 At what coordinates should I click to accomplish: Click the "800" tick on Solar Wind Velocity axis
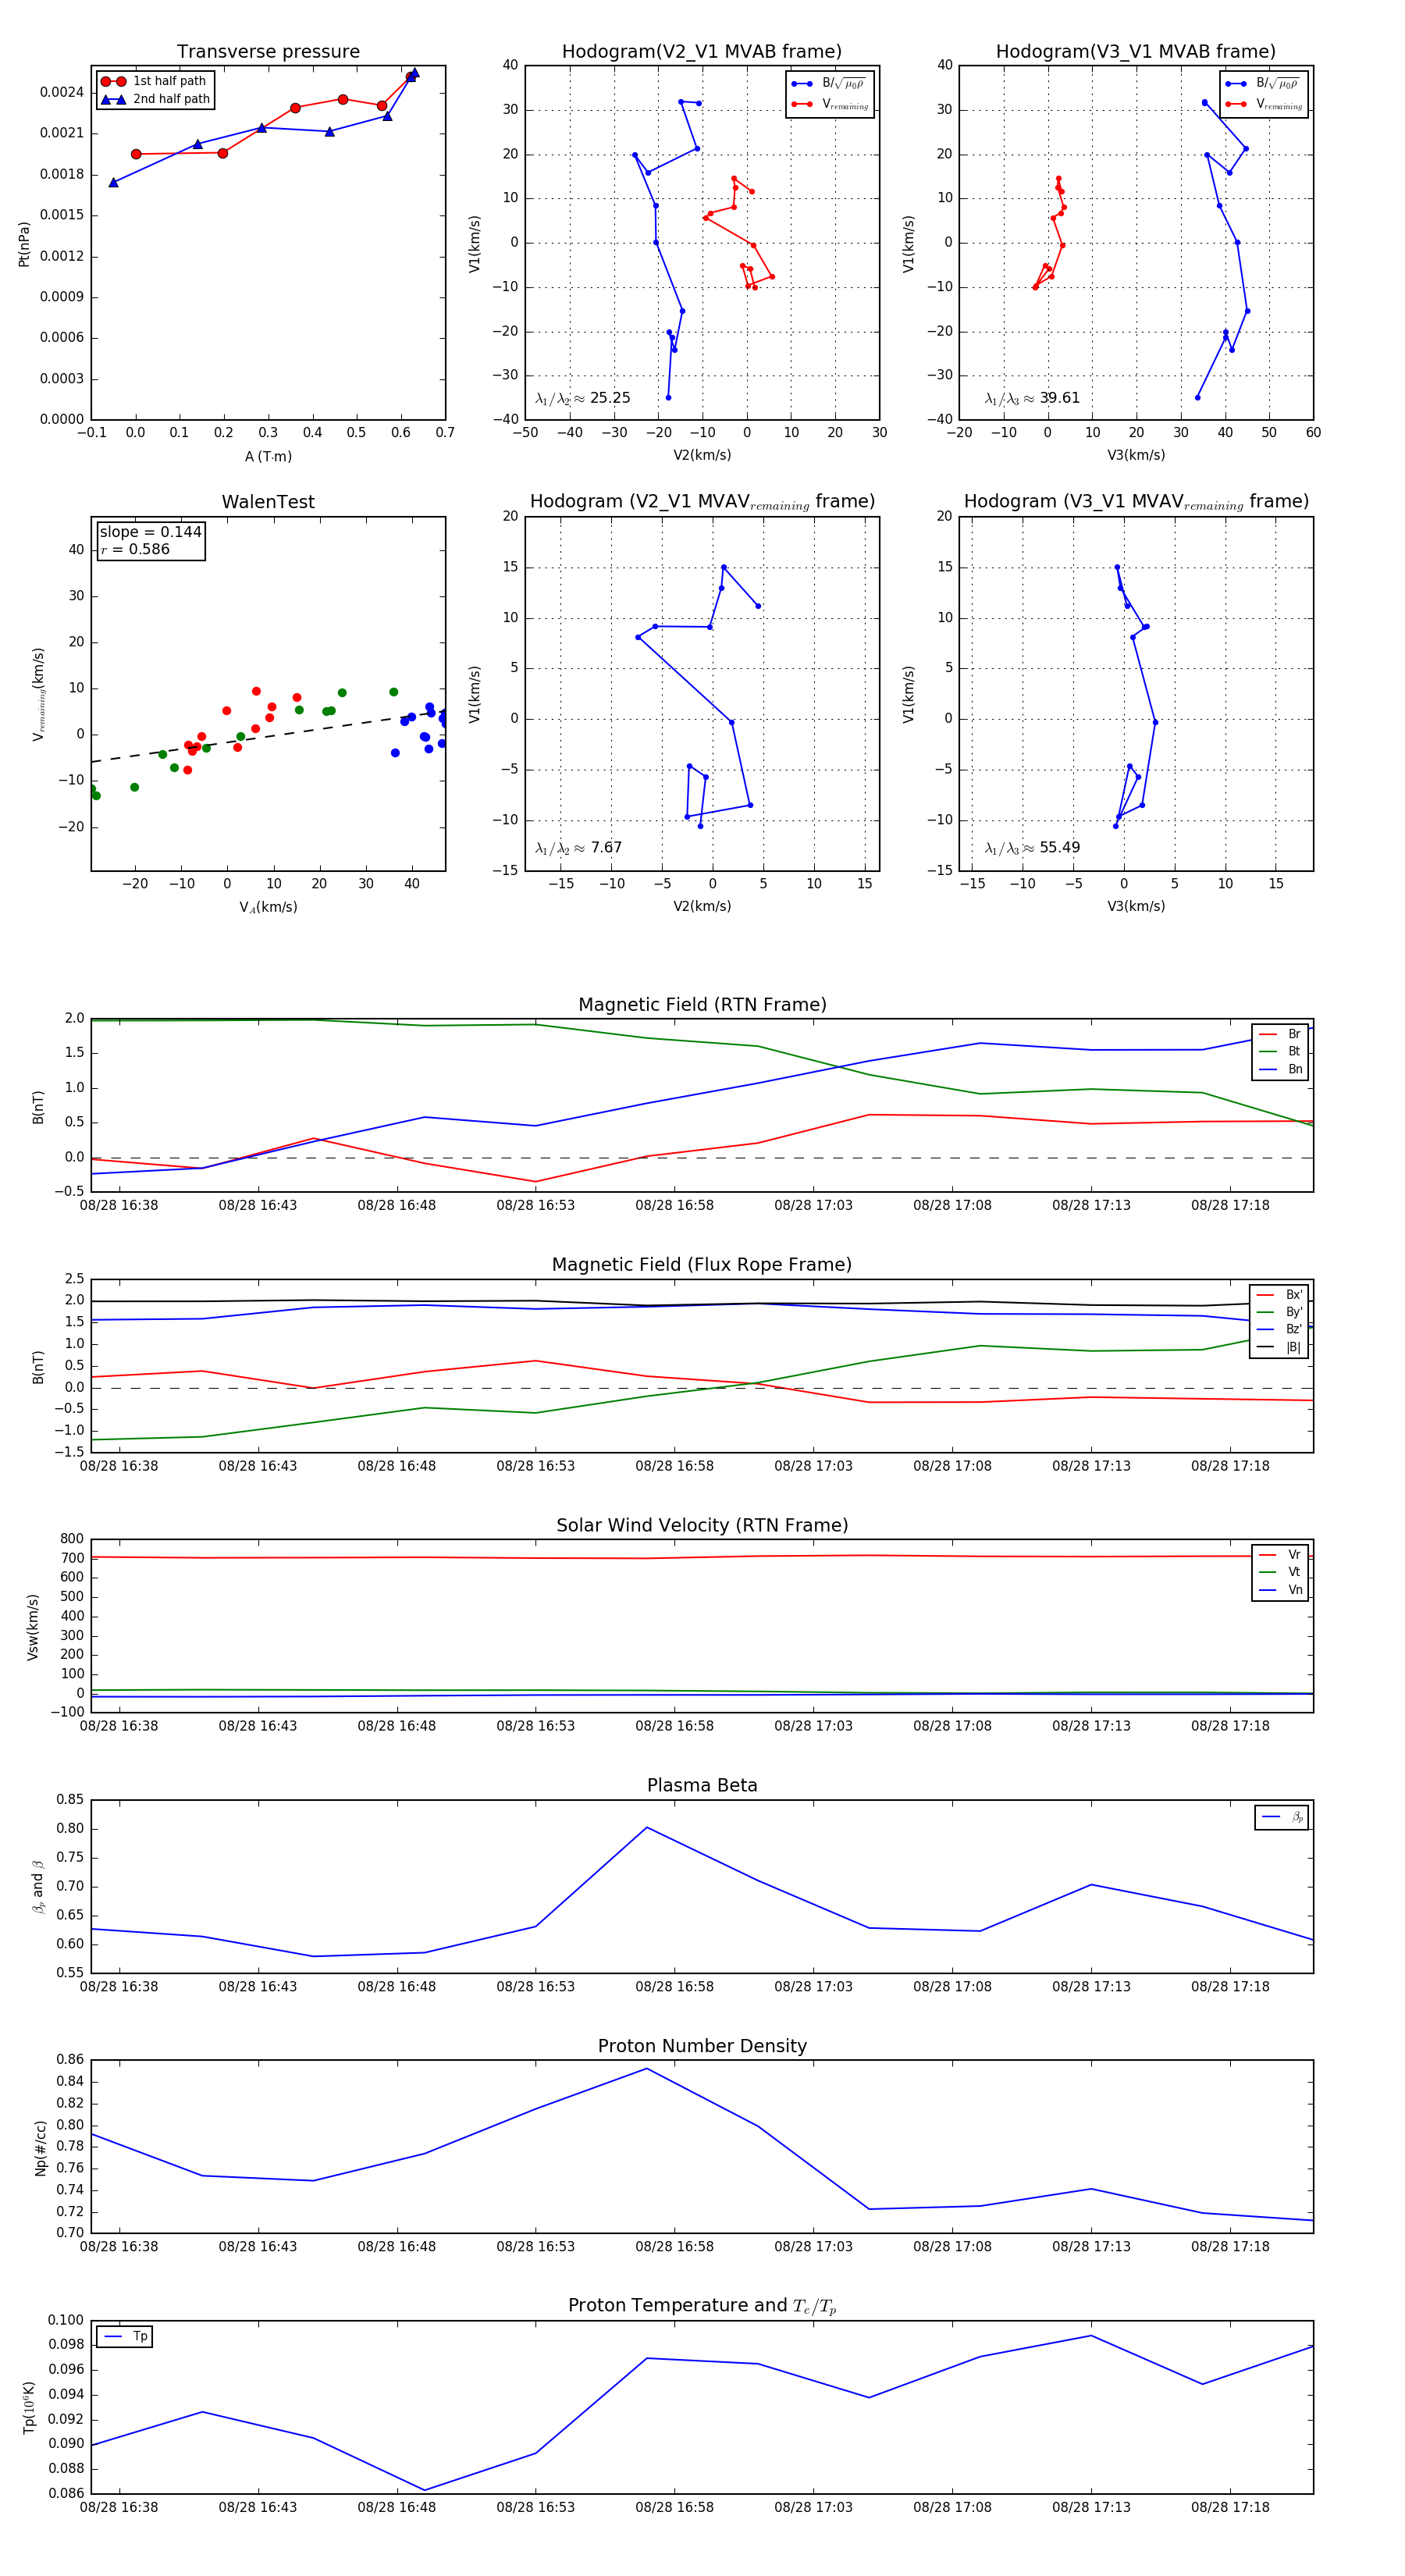click(73, 1539)
